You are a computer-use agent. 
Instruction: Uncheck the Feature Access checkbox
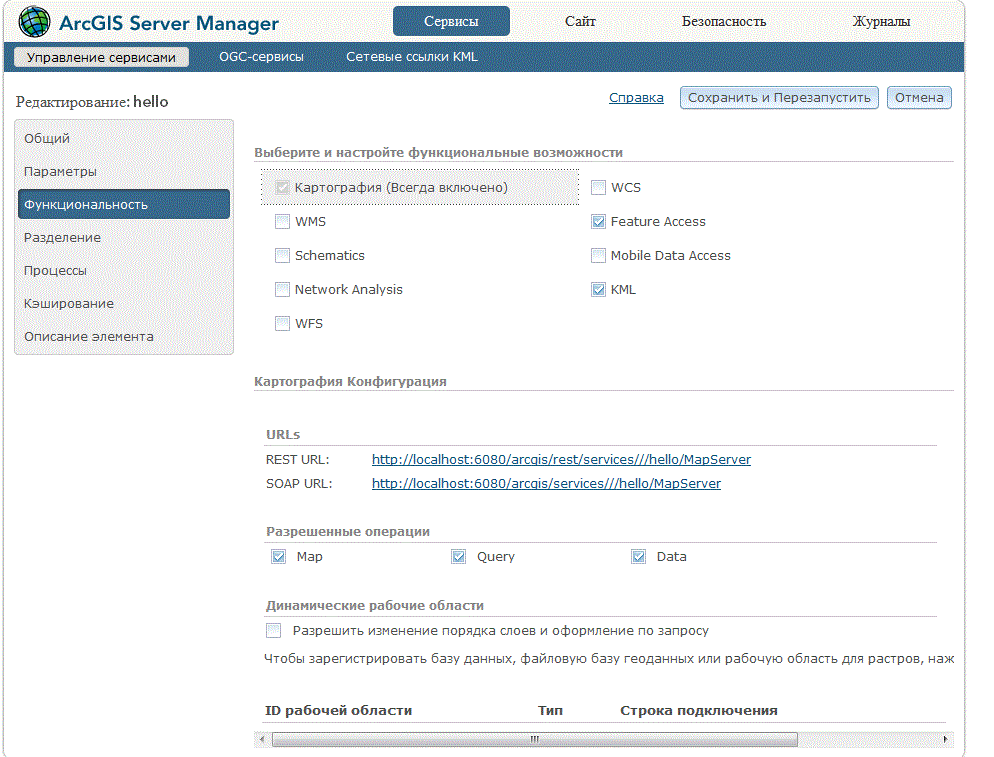(x=598, y=222)
